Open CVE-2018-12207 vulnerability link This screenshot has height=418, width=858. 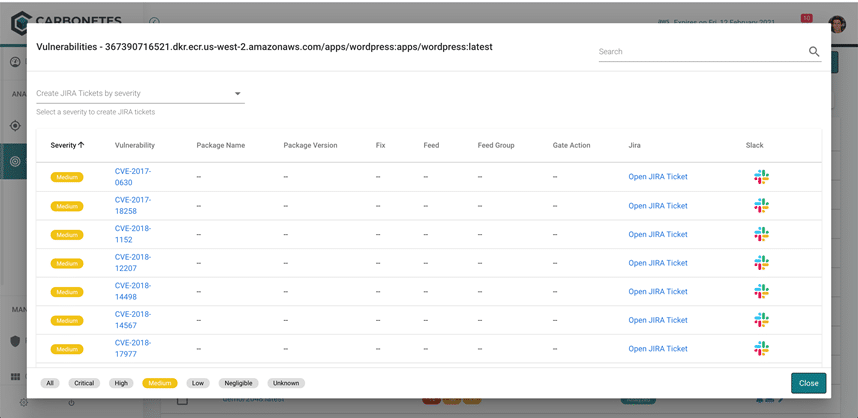(x=133, y=263)
